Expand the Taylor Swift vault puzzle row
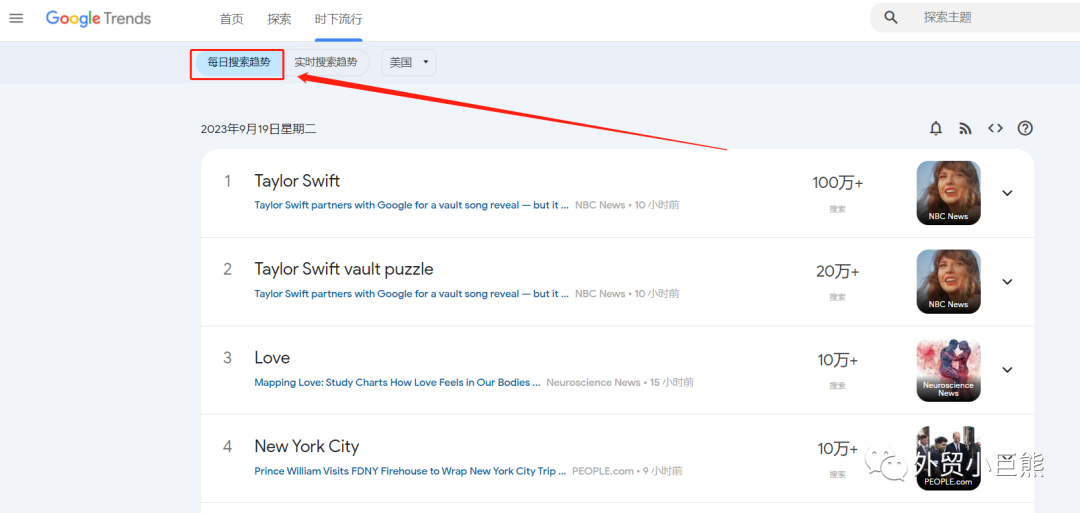1080x513 pixels. pos(1007,282)
